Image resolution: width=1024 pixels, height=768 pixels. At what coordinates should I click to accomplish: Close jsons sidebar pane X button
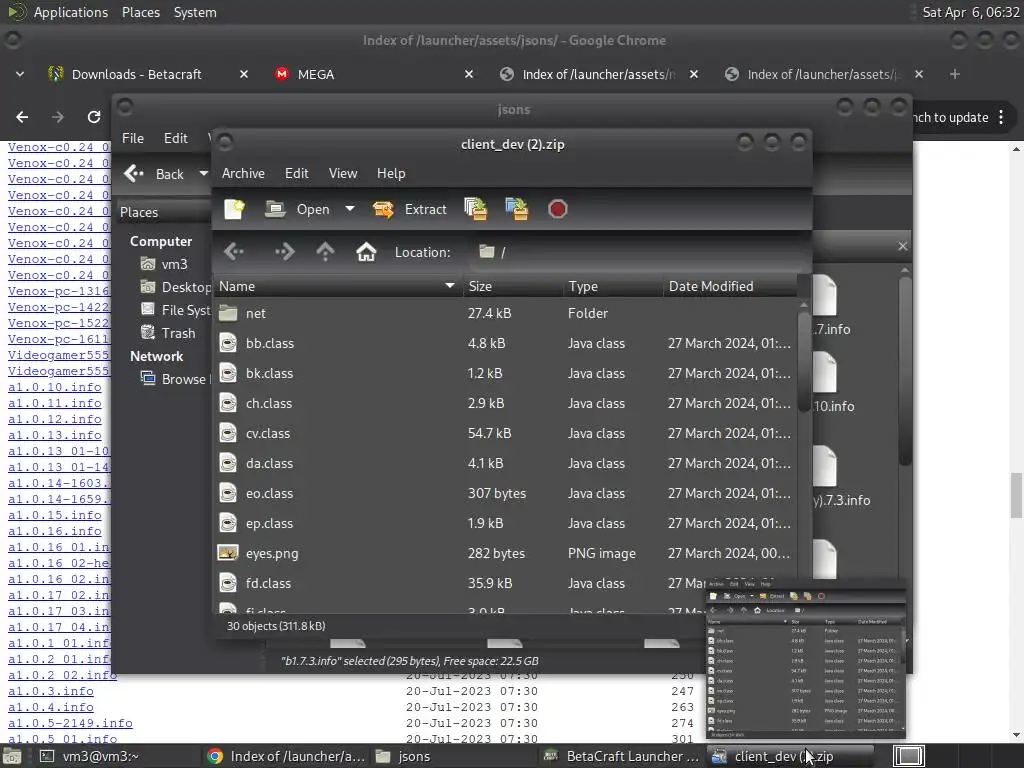(x=903, y=246)
